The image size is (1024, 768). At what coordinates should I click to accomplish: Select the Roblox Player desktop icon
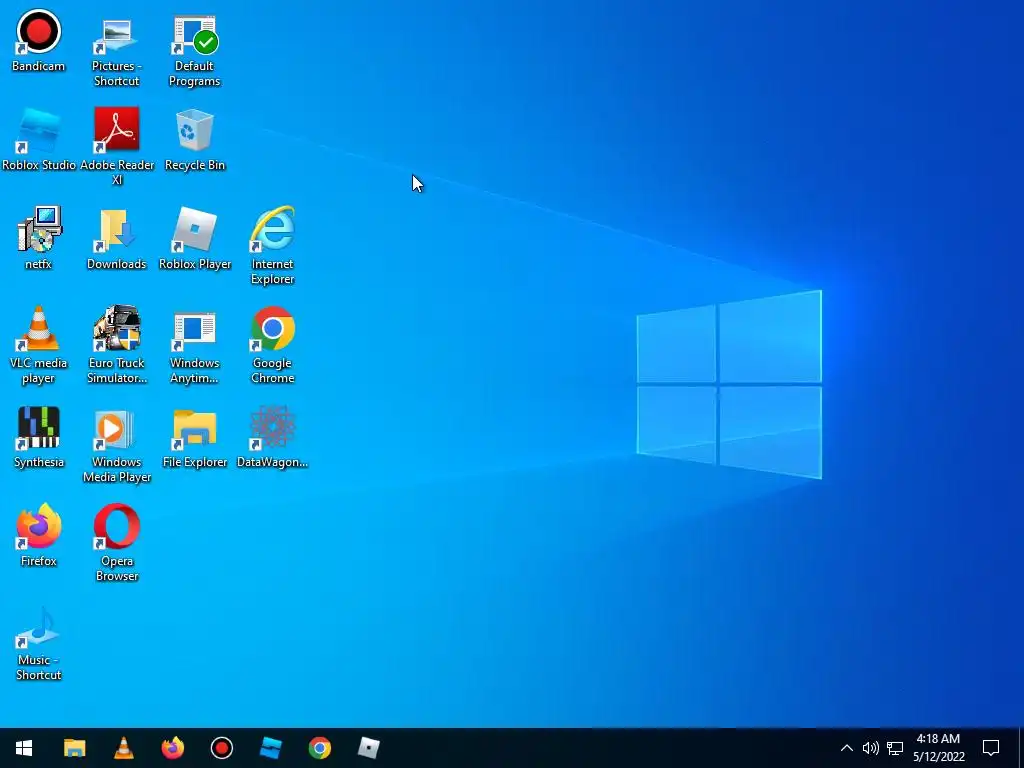click(195, 239)
